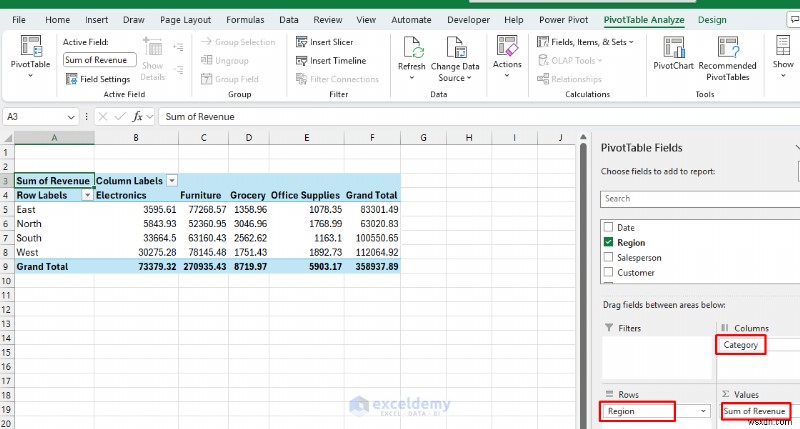The image size is (800, 429).
Task: Uncheck the Region field checkbox
Action: tap(608, 242)
